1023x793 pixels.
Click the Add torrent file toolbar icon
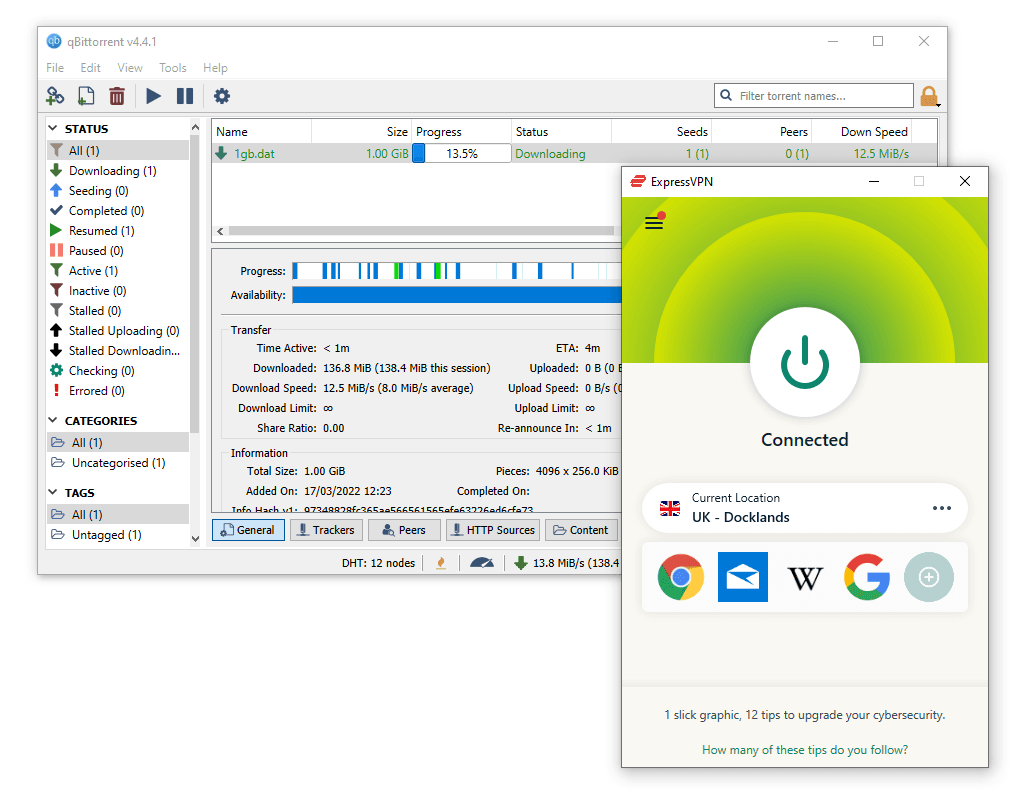click(85, 96)
